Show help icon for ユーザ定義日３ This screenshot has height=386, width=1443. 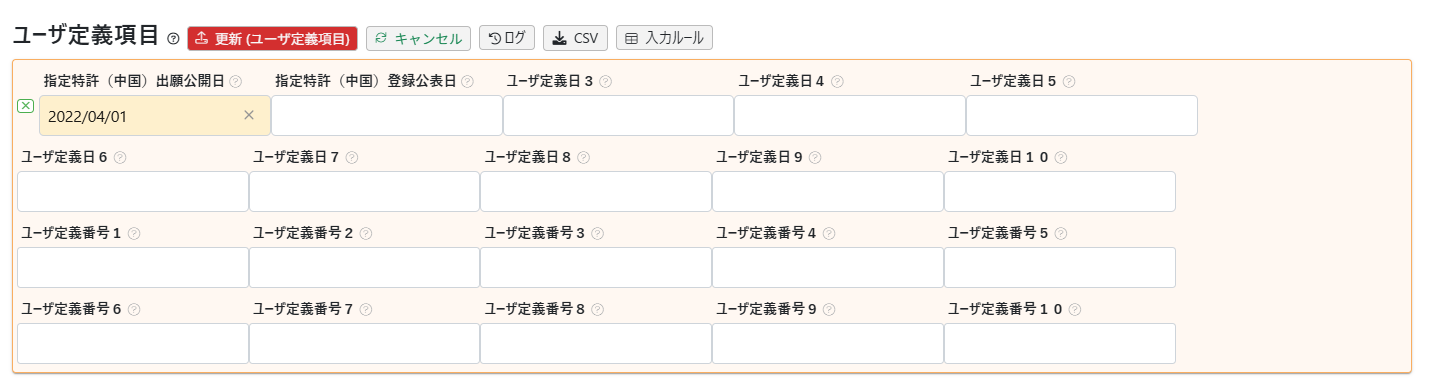click(x=605, y=82)
